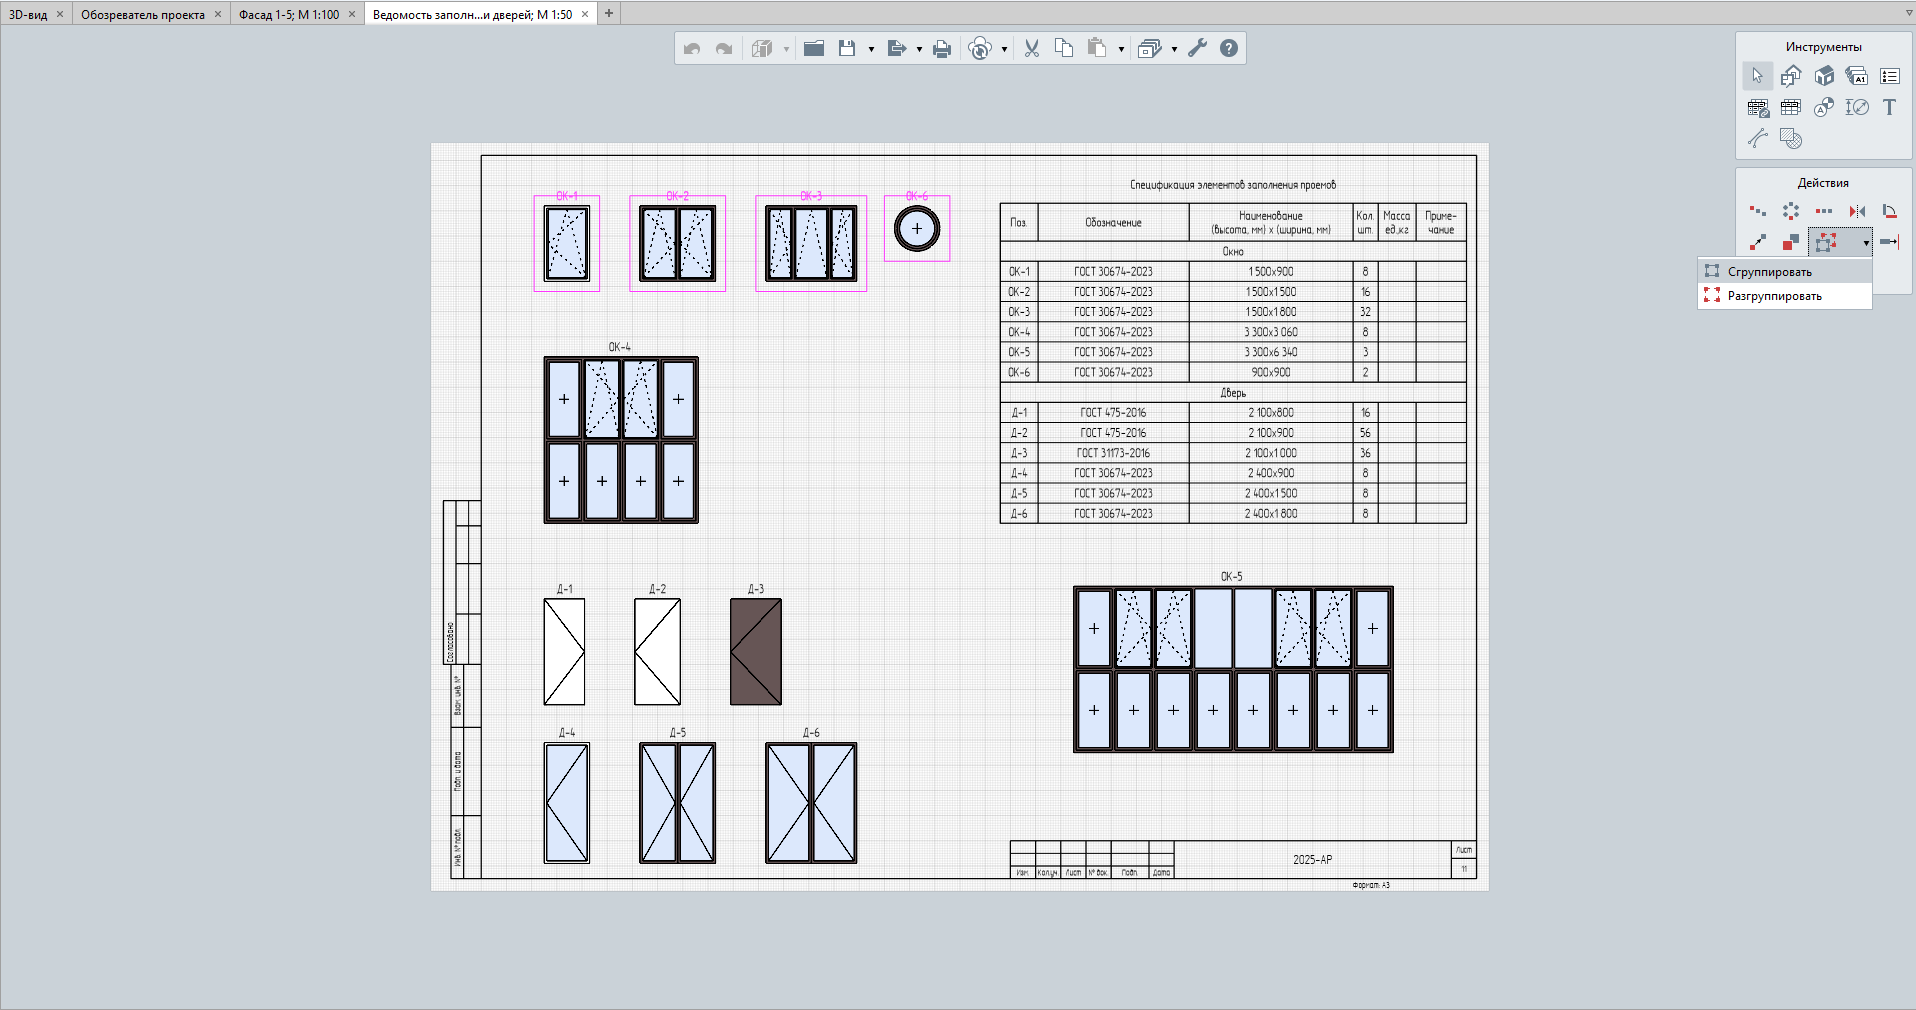
Task: Expand the dropdown beside the stacked windows icon
Action: coord(1174,49)
